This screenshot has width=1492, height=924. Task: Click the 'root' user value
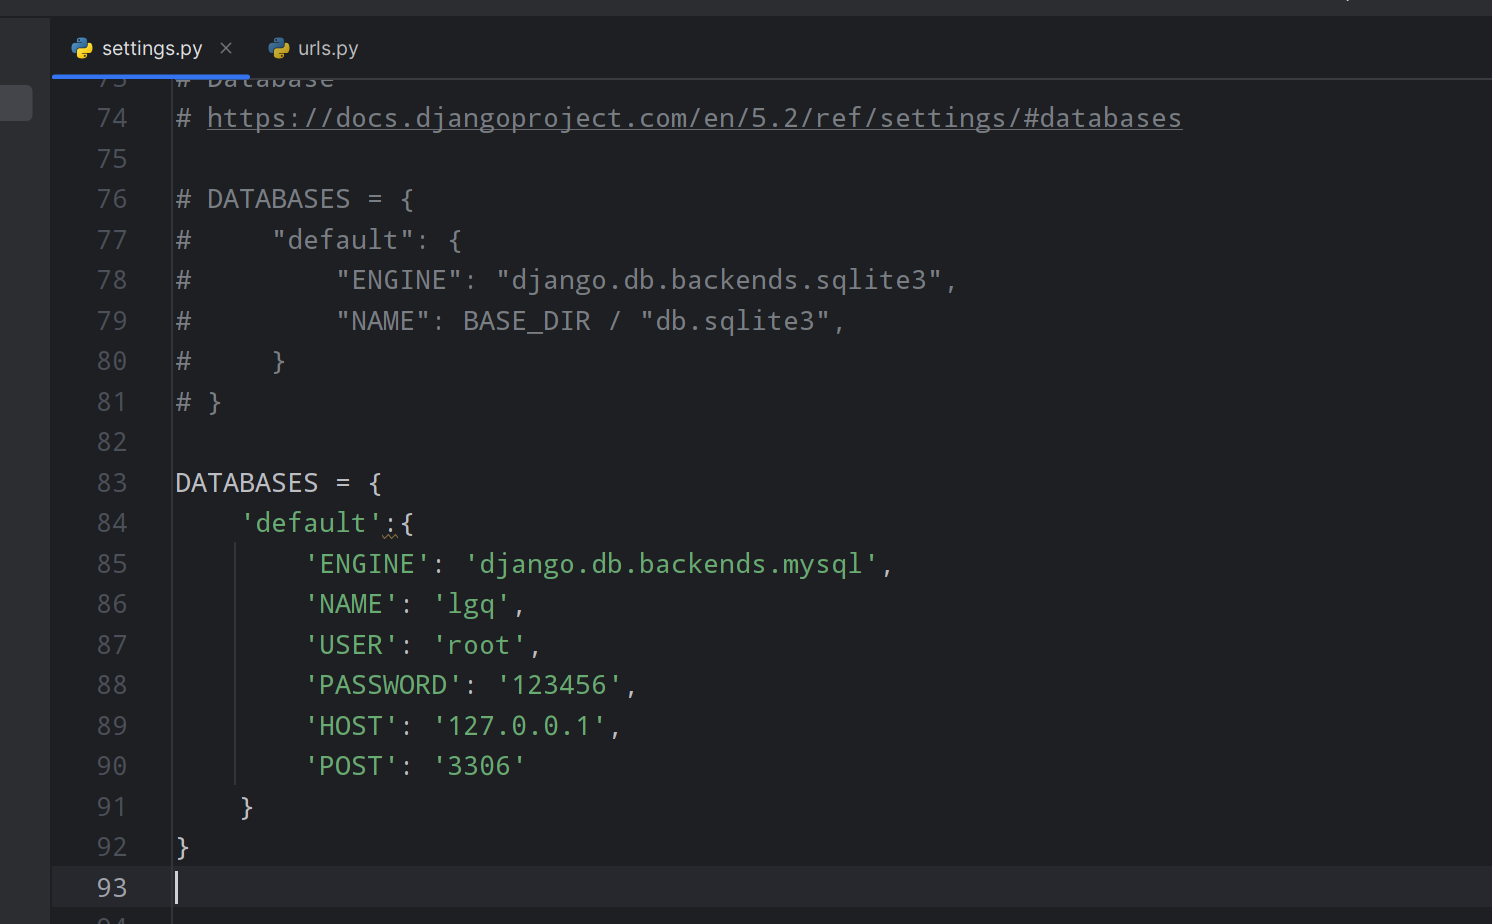coord(479,645)
